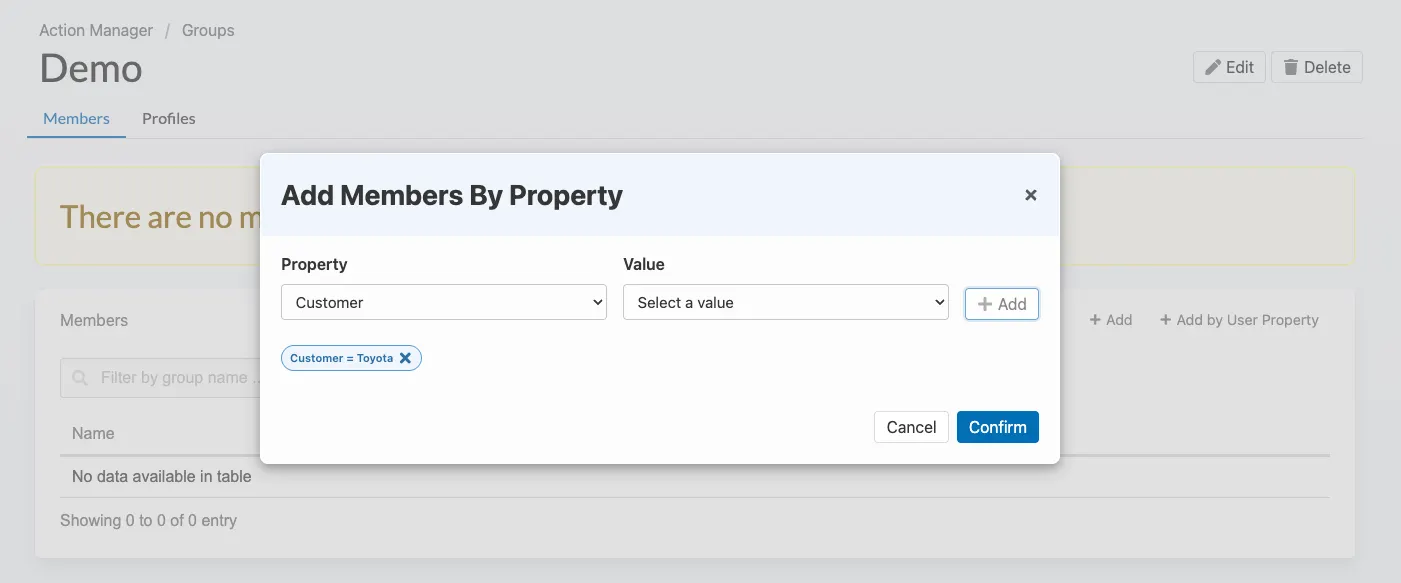Open Action Manager breadcrumb link
This screenshot has width=1401, height=583.
[x=96, y=30]
